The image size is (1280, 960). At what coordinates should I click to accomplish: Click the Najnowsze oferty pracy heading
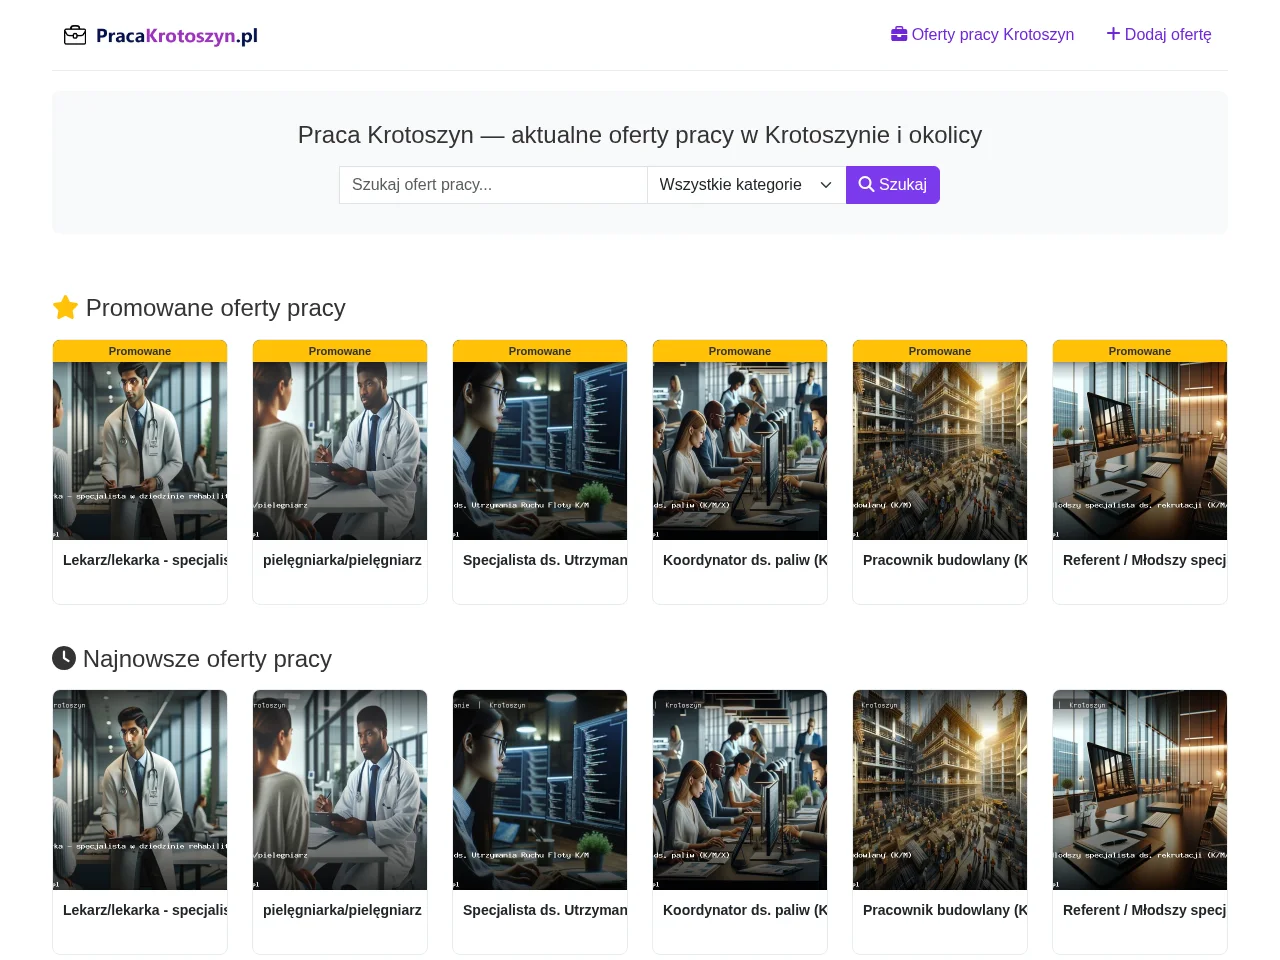[x=192, y=659]
